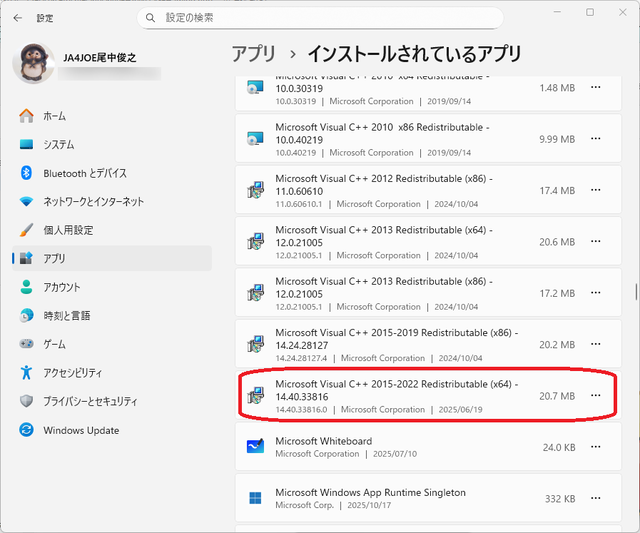Click the Visual C++ 2010 x86 installer icon
The width and height of the screenshot is (640, 533).
[256, 139]
